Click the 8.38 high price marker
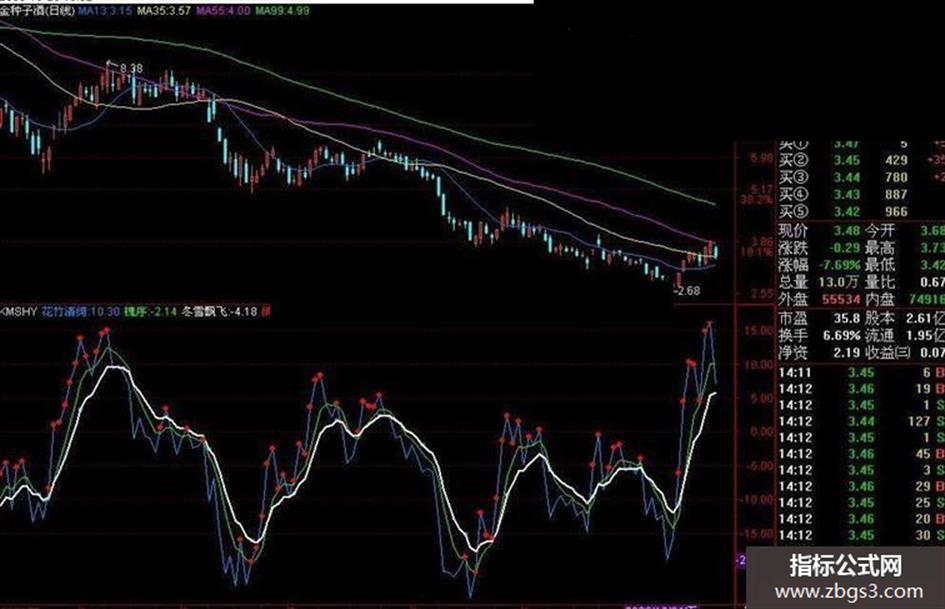 click(131, 68)
